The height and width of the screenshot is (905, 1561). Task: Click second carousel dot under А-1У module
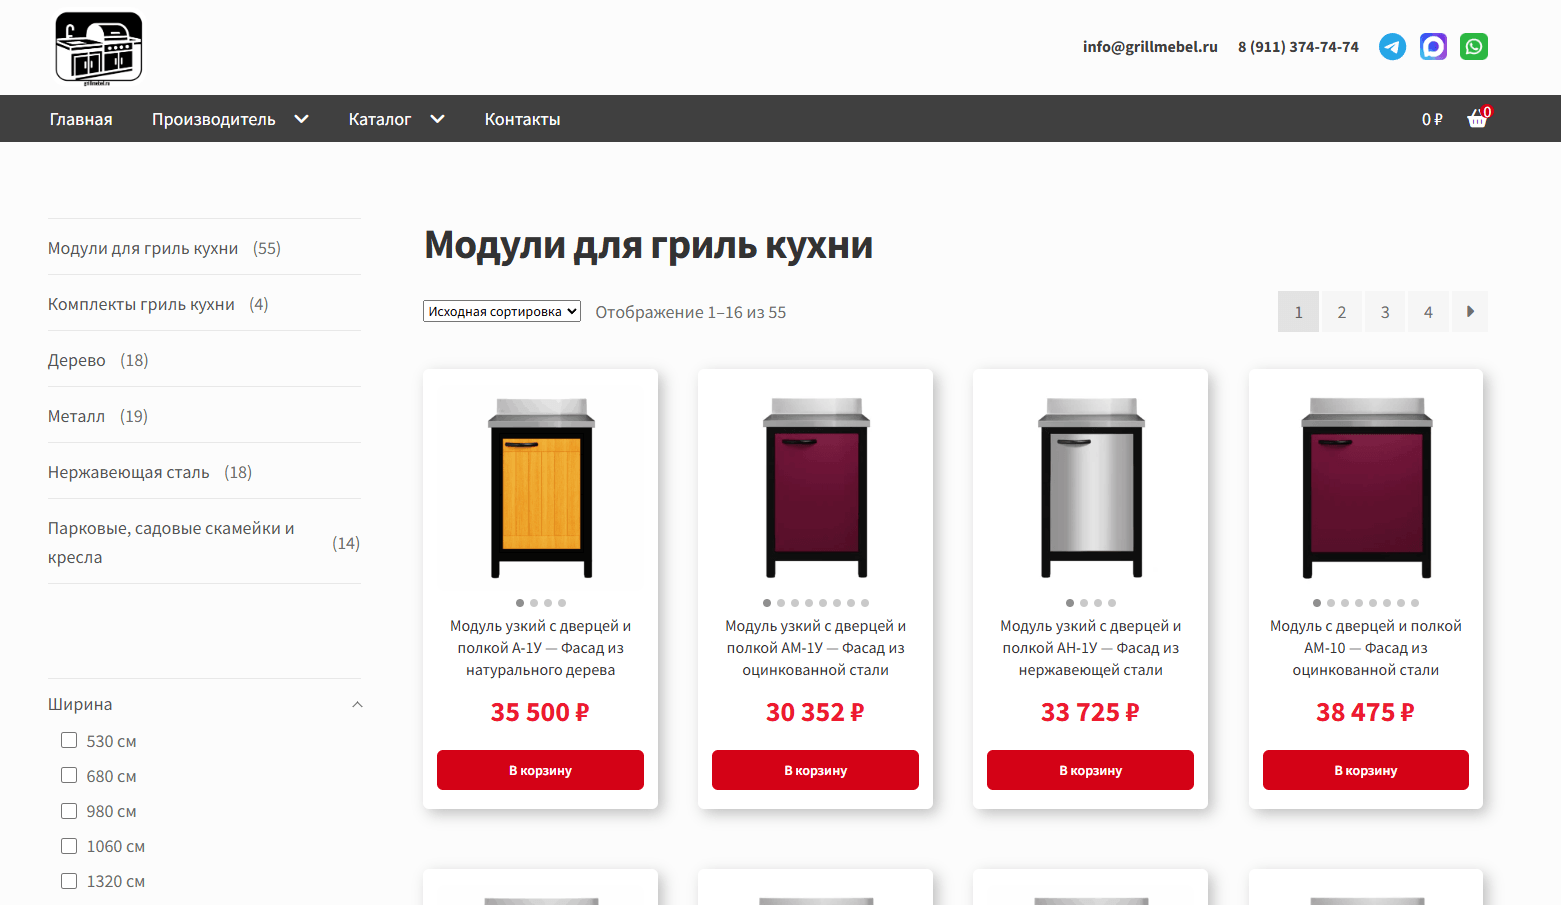click(x=534, y=603)
